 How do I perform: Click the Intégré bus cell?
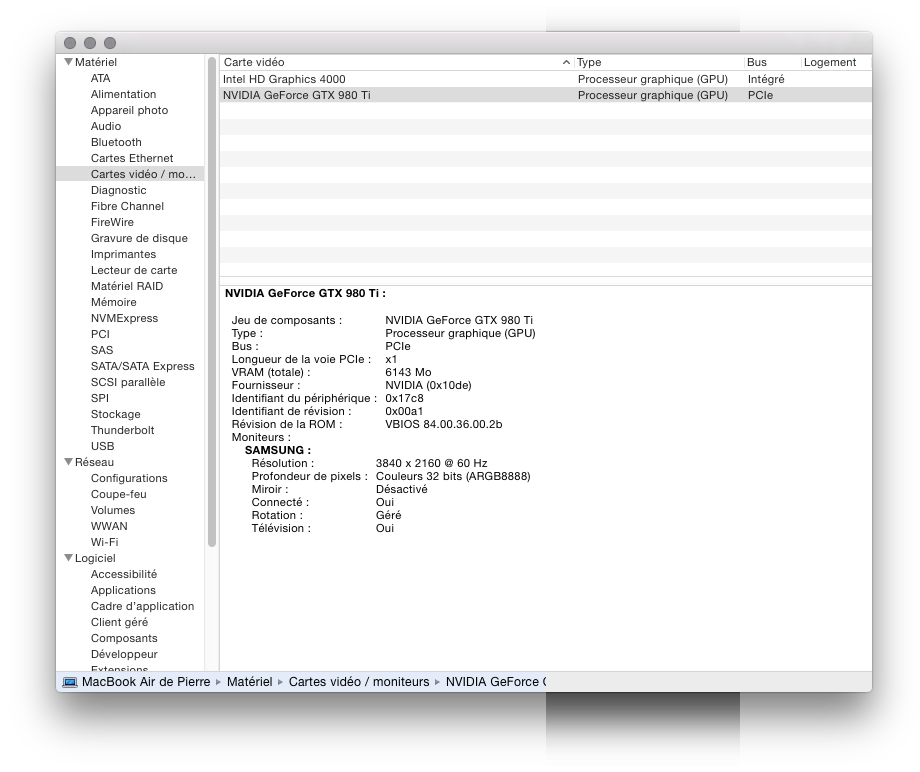766,79
